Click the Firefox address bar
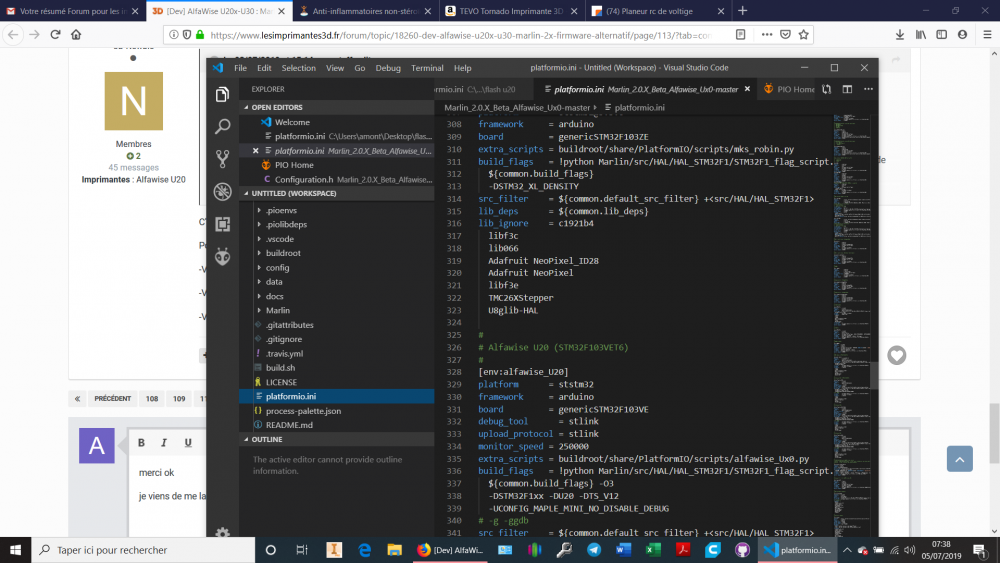This screenshot has width=1000, height=563. point(459,35)
